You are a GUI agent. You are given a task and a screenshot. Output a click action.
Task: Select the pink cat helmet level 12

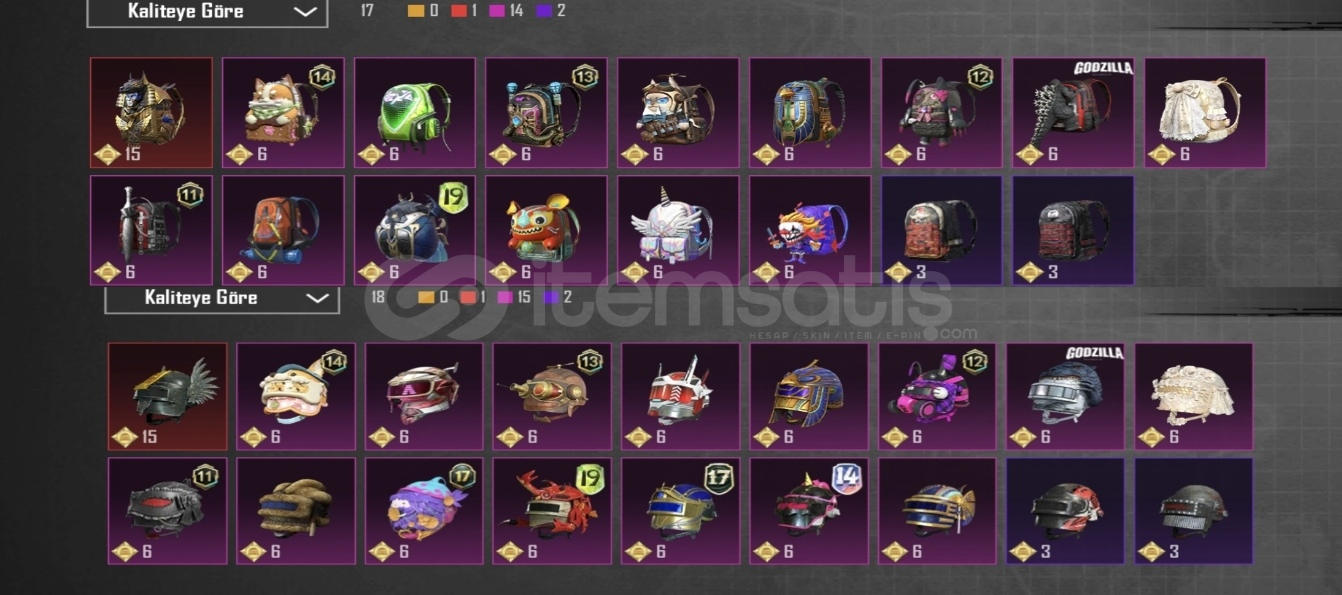click(937, 396)
